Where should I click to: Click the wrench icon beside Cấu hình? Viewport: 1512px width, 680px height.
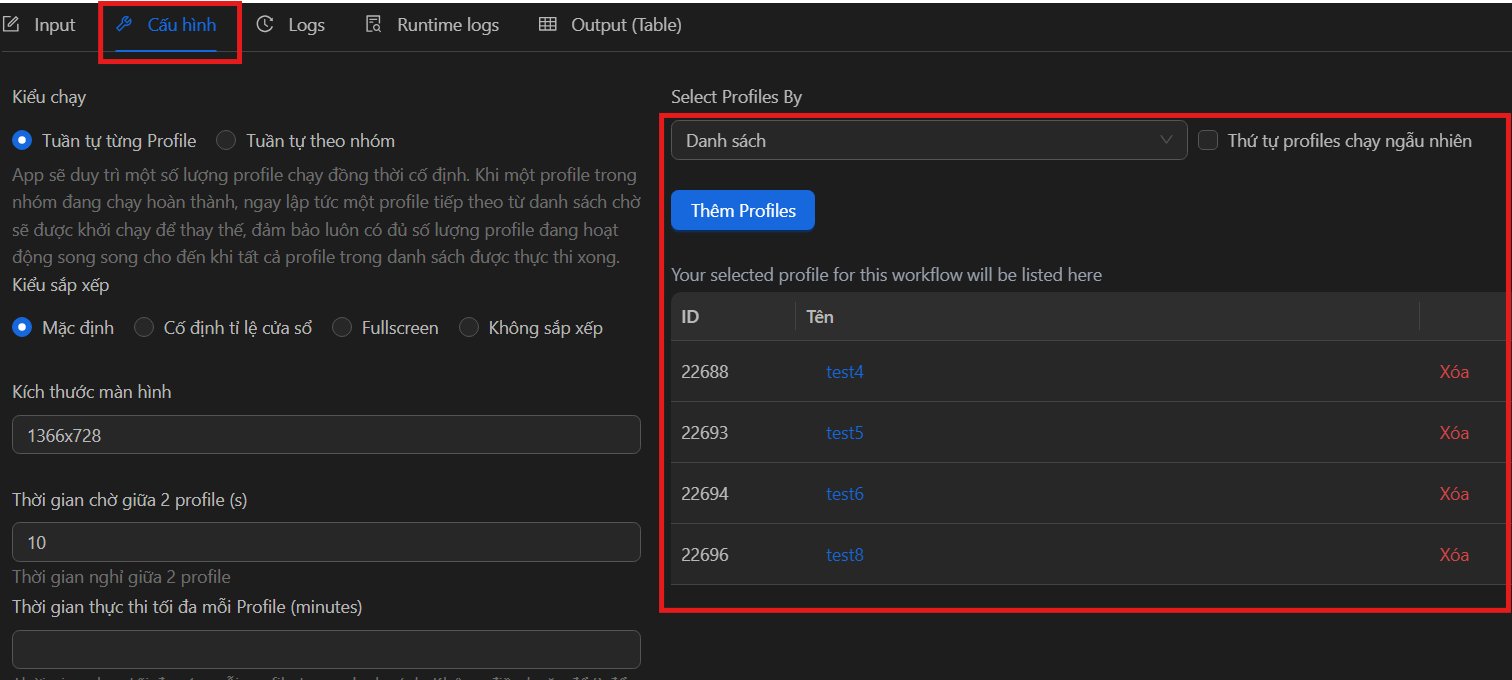click(125, 25)
